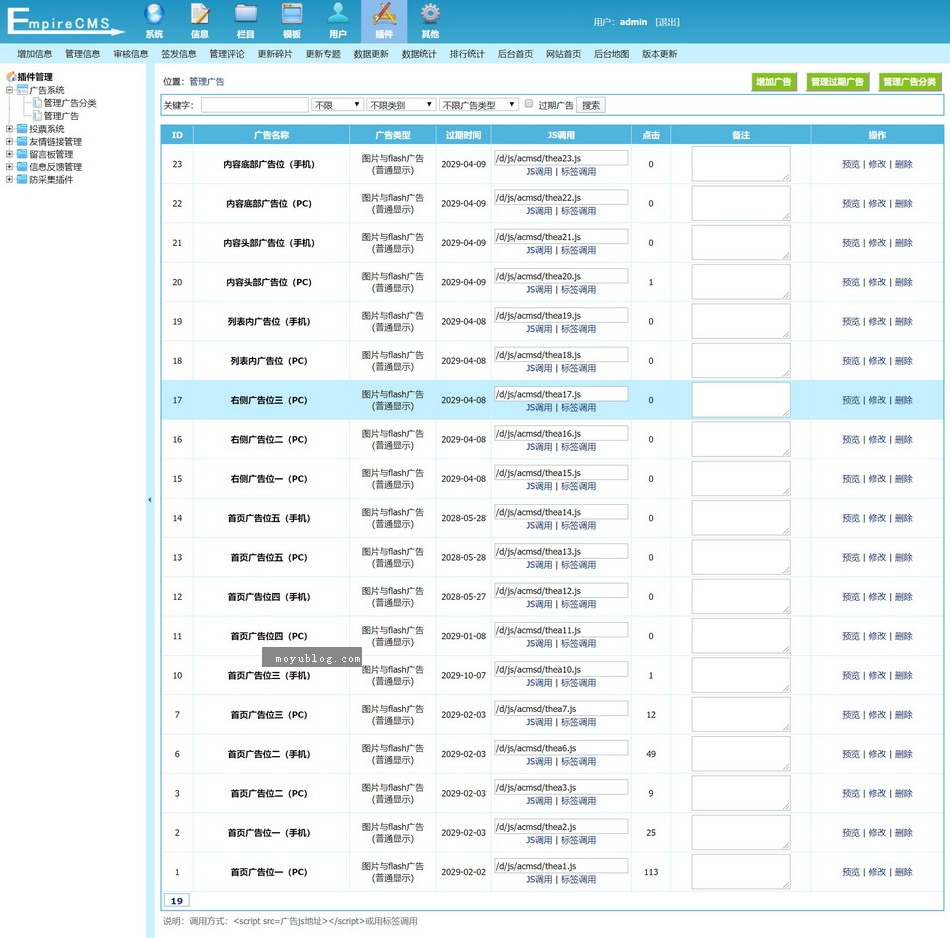Expand the 留言板管理 tree node
The height and width of the screenshot is (938, 950).
point(9,154)
